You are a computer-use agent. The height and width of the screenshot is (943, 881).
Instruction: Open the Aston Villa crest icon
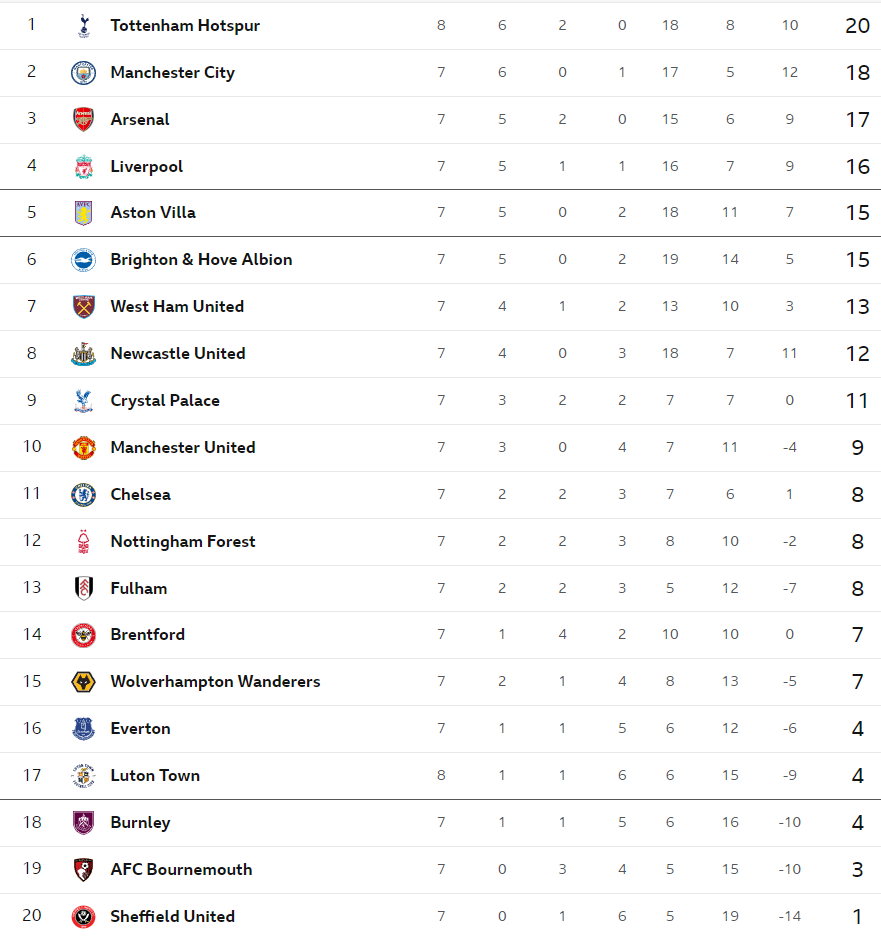tap(84, 213)
